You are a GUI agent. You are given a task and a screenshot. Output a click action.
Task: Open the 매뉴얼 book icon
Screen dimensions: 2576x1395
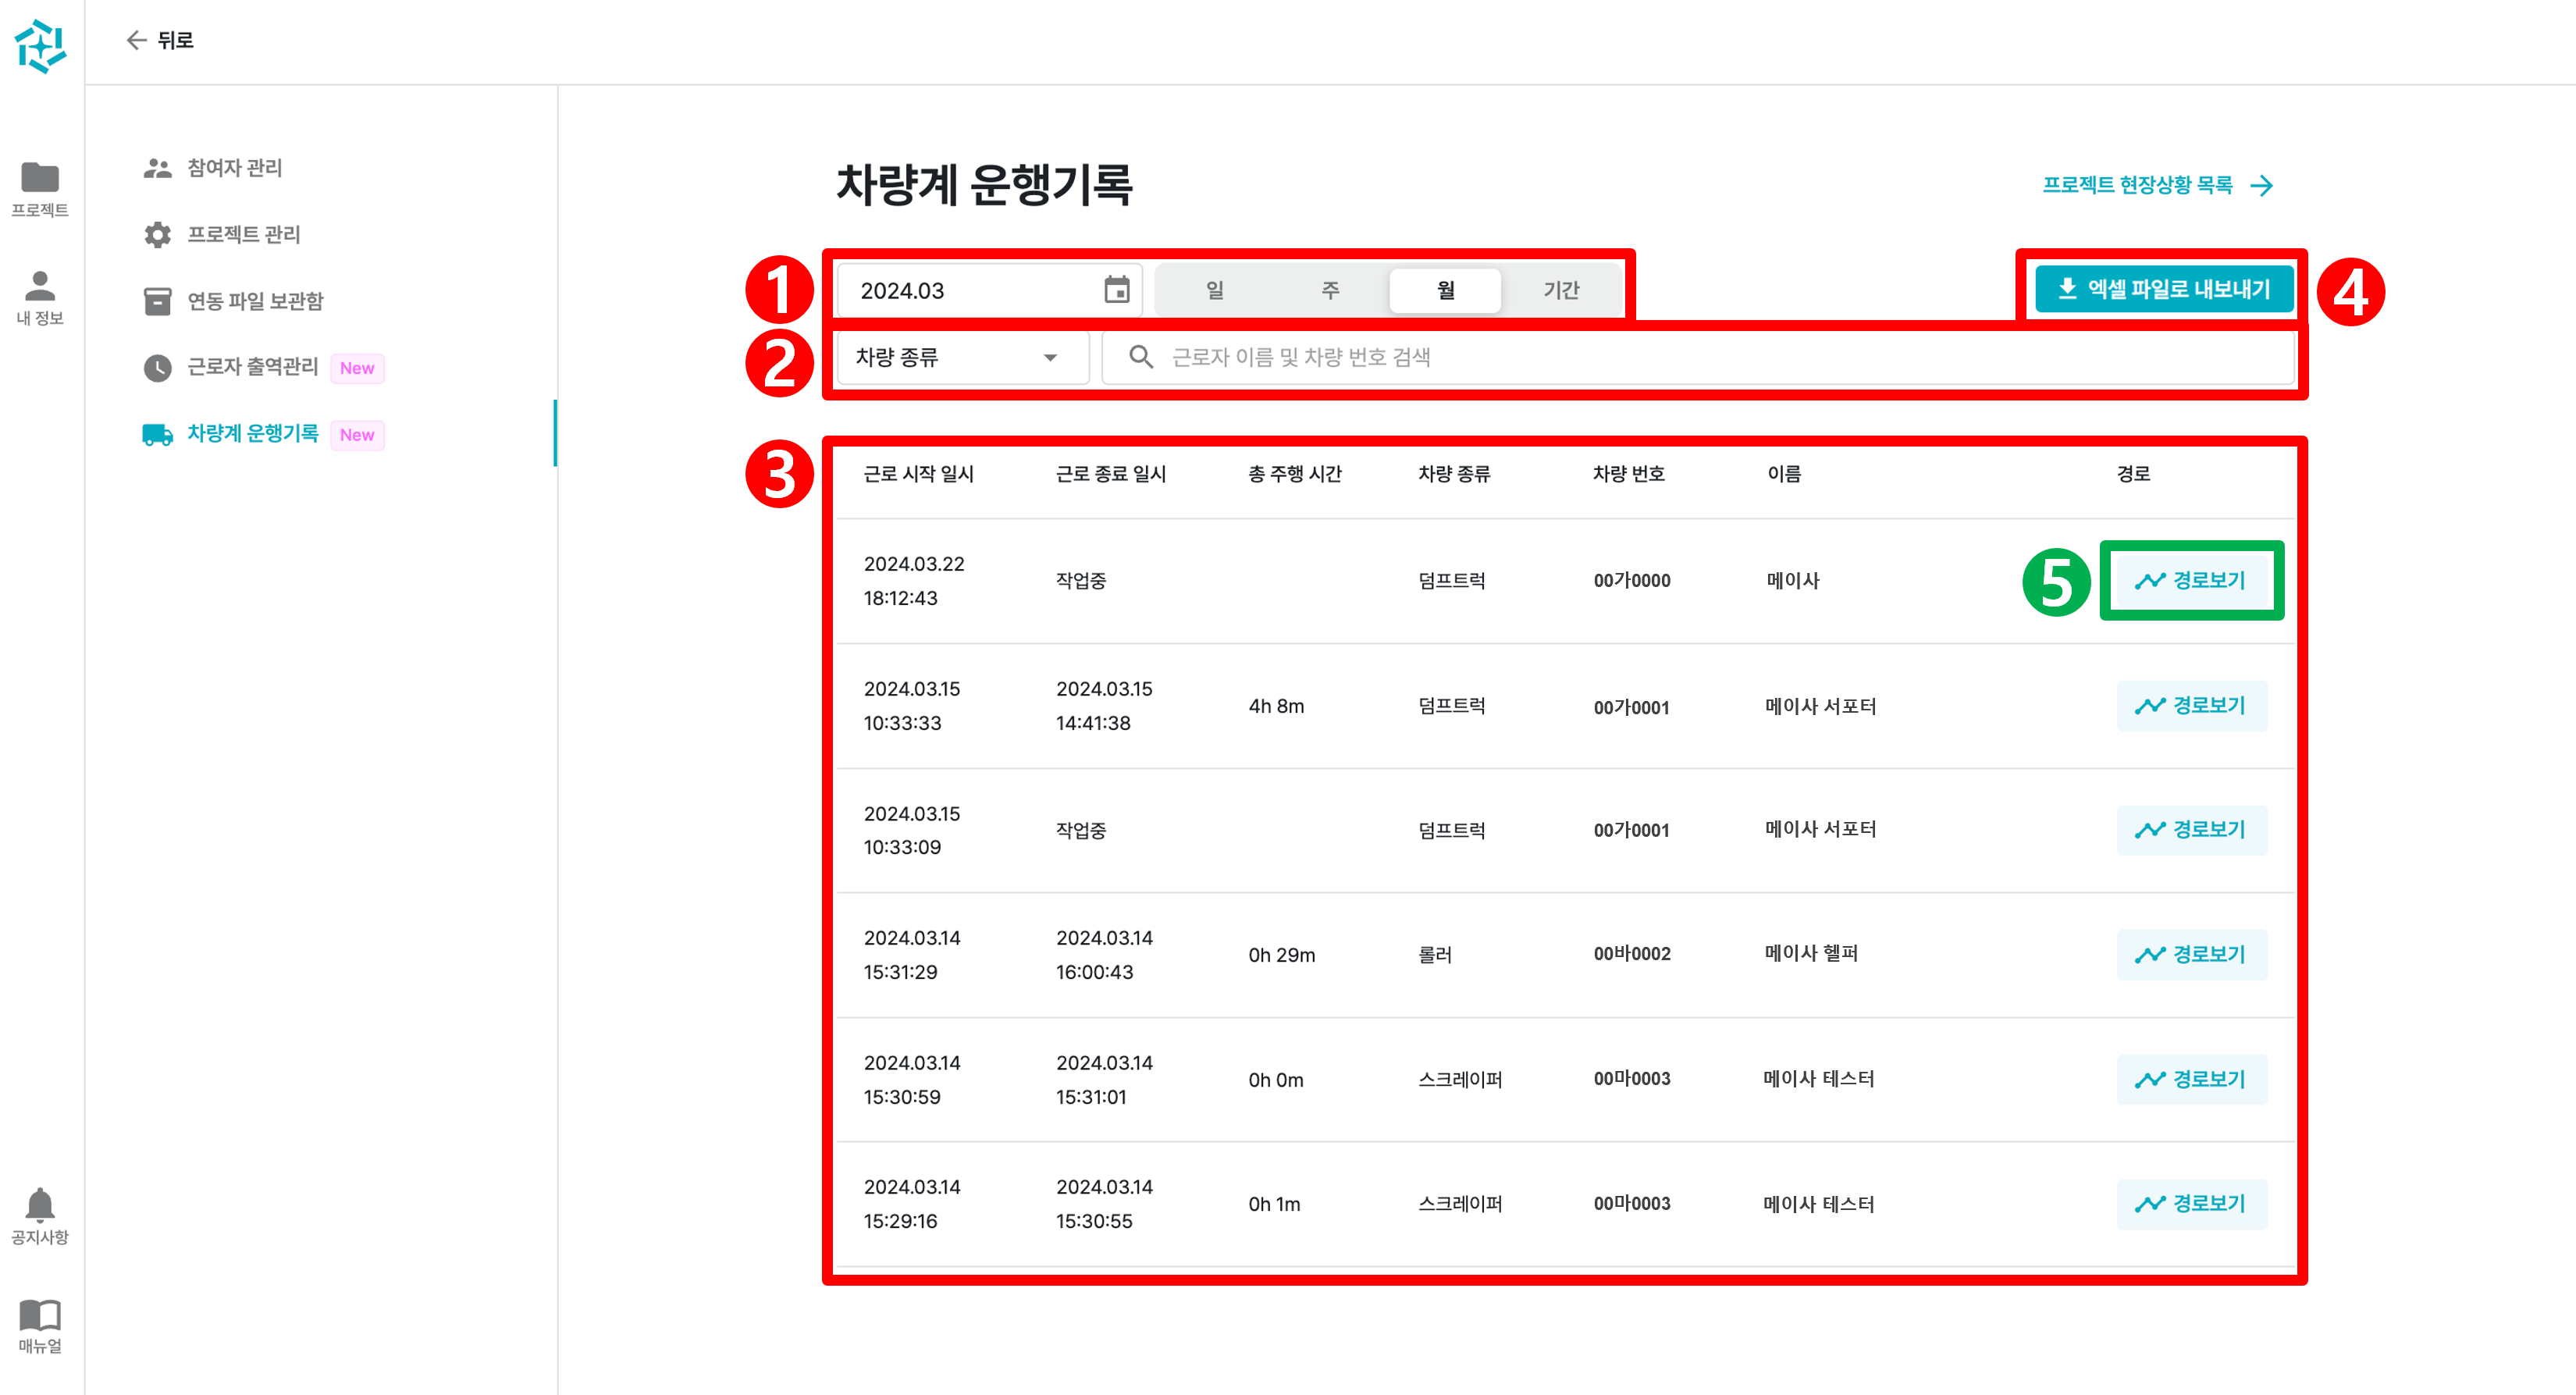tap(40, 1318)
